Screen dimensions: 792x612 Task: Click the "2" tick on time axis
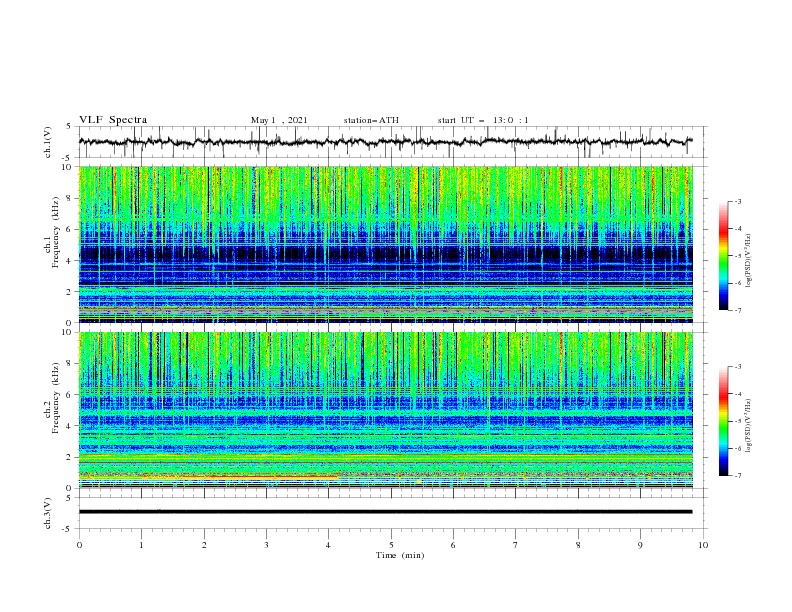click(204, 545)
